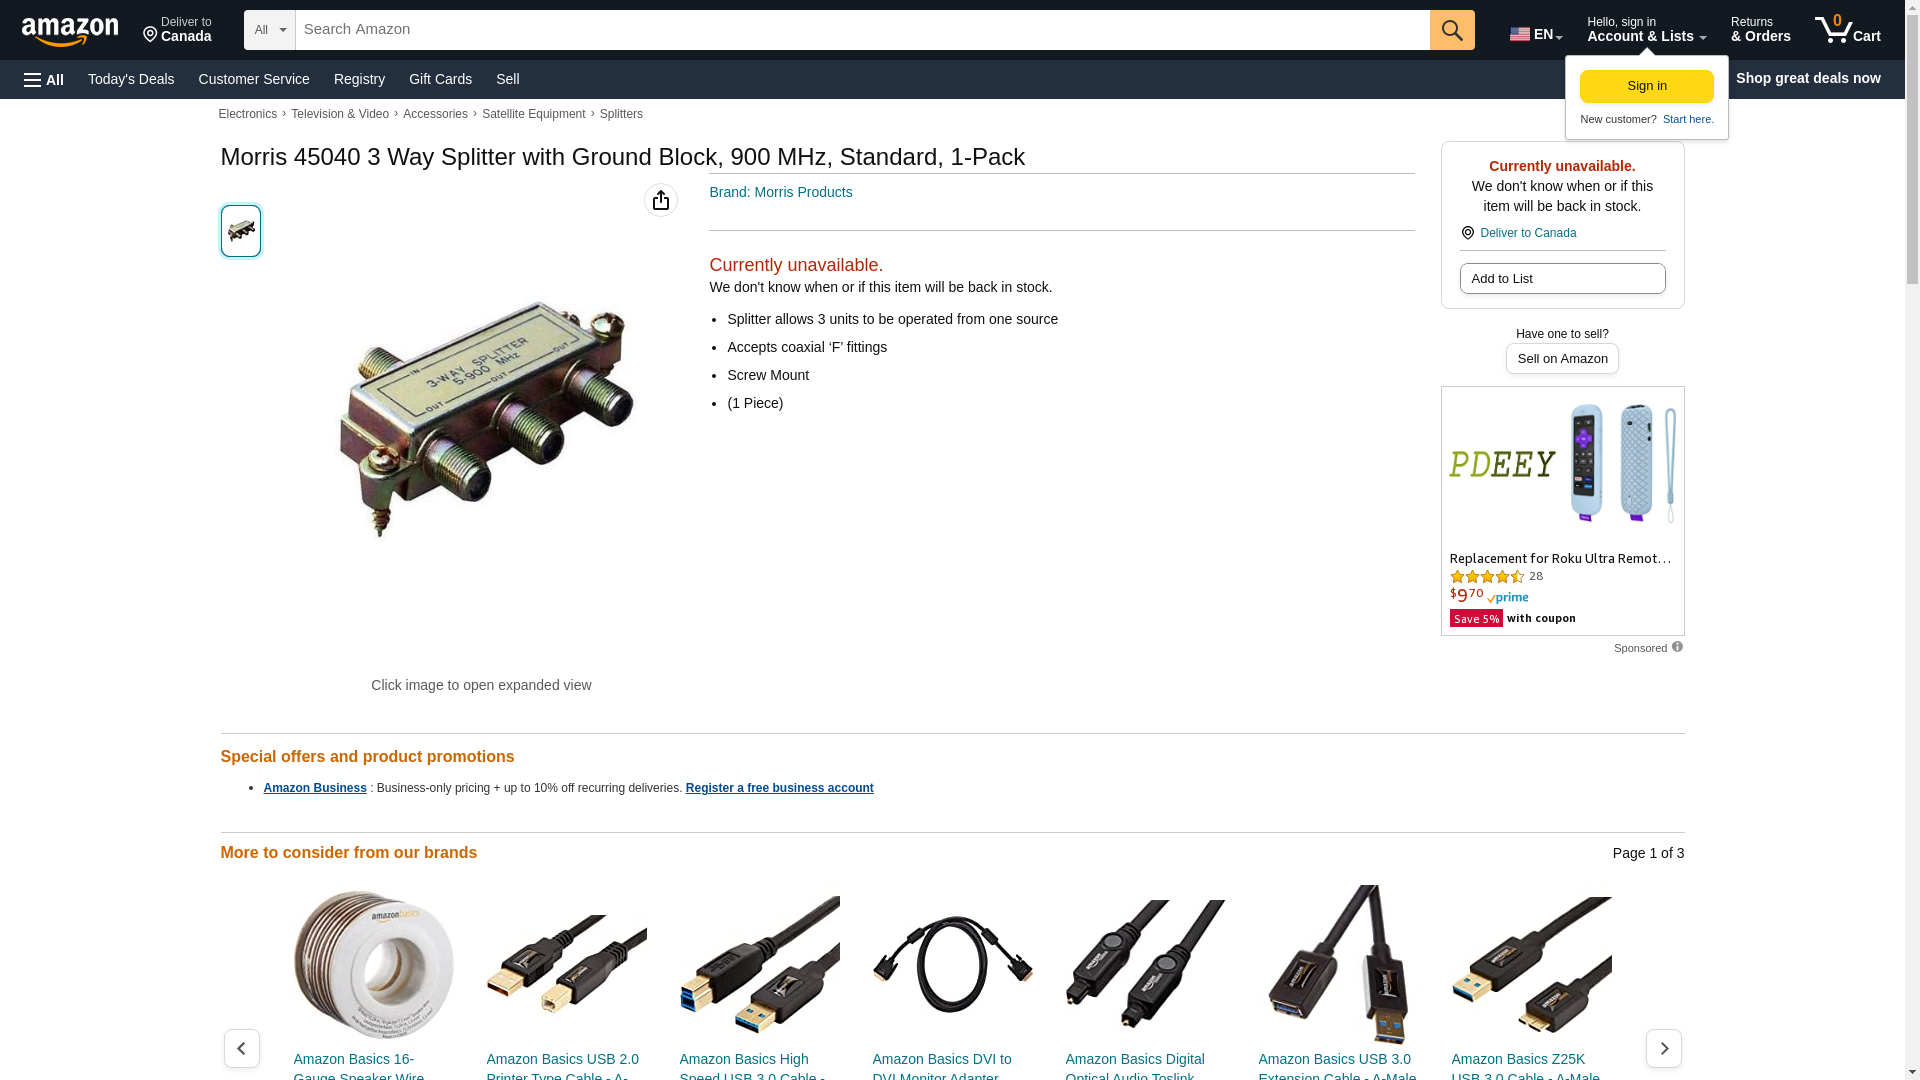Click the Deliver to Canada location icon
This screenshot has height=1080, width=1920.
(1467, 233)
